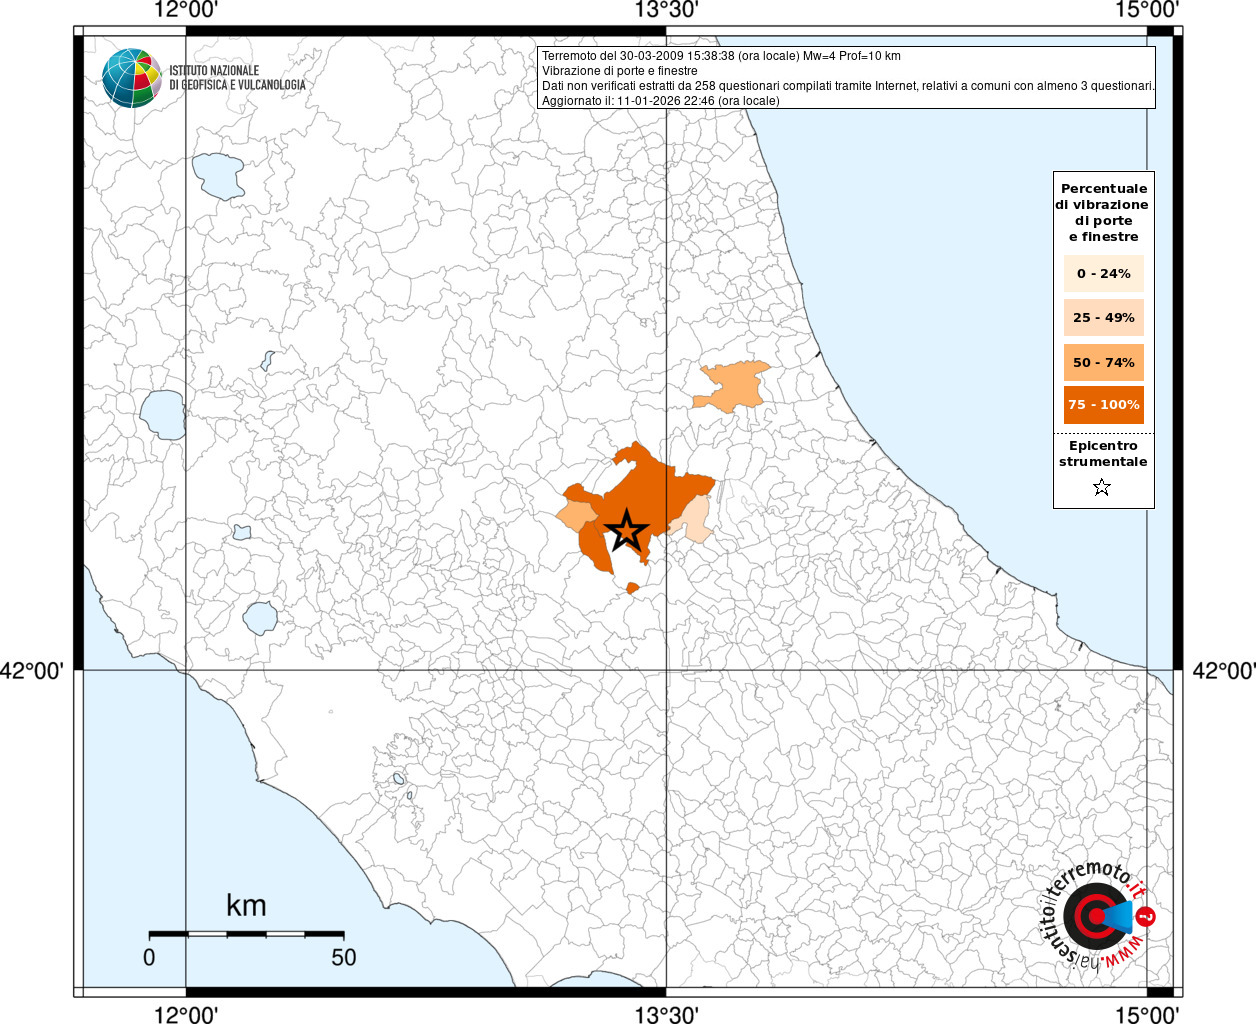Click the 'Aggiornato il: 11-01-2026' line

pos(660,101)
